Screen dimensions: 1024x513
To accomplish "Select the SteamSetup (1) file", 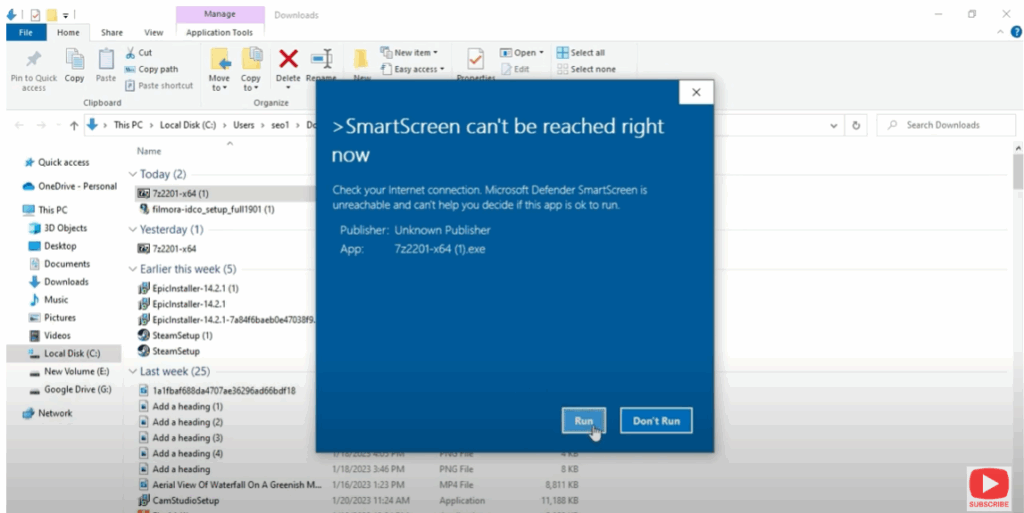I will point(175,335).
